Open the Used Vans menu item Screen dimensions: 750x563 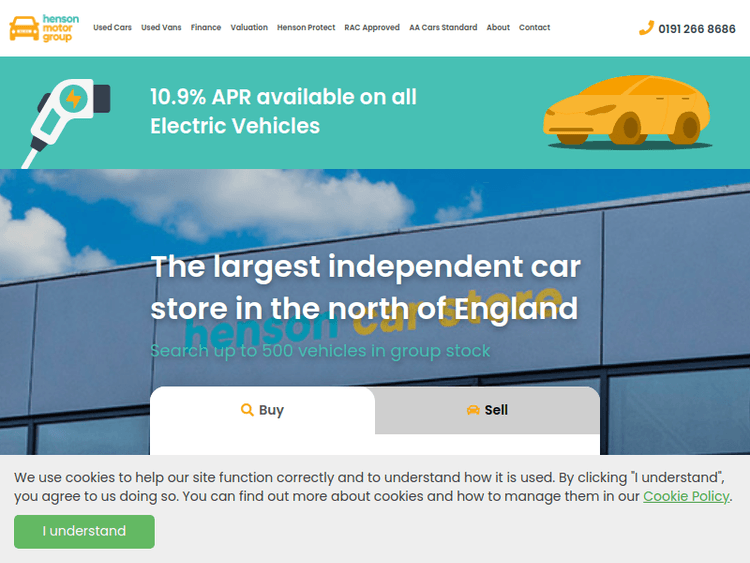(x=160, y=28)
